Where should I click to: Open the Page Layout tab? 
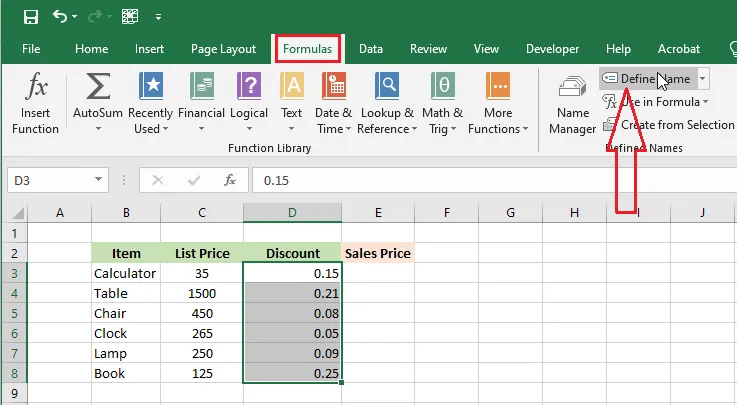pos(223,49)
